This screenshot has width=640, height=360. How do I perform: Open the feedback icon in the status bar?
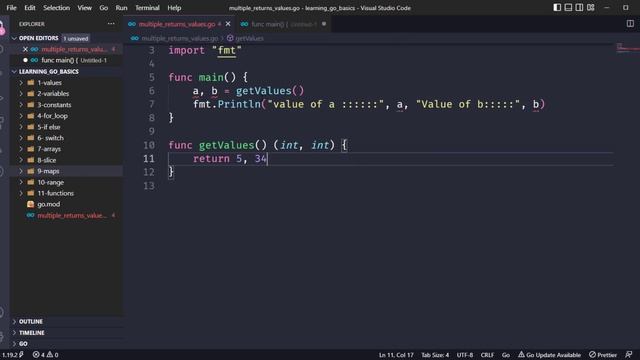point(629,355)
